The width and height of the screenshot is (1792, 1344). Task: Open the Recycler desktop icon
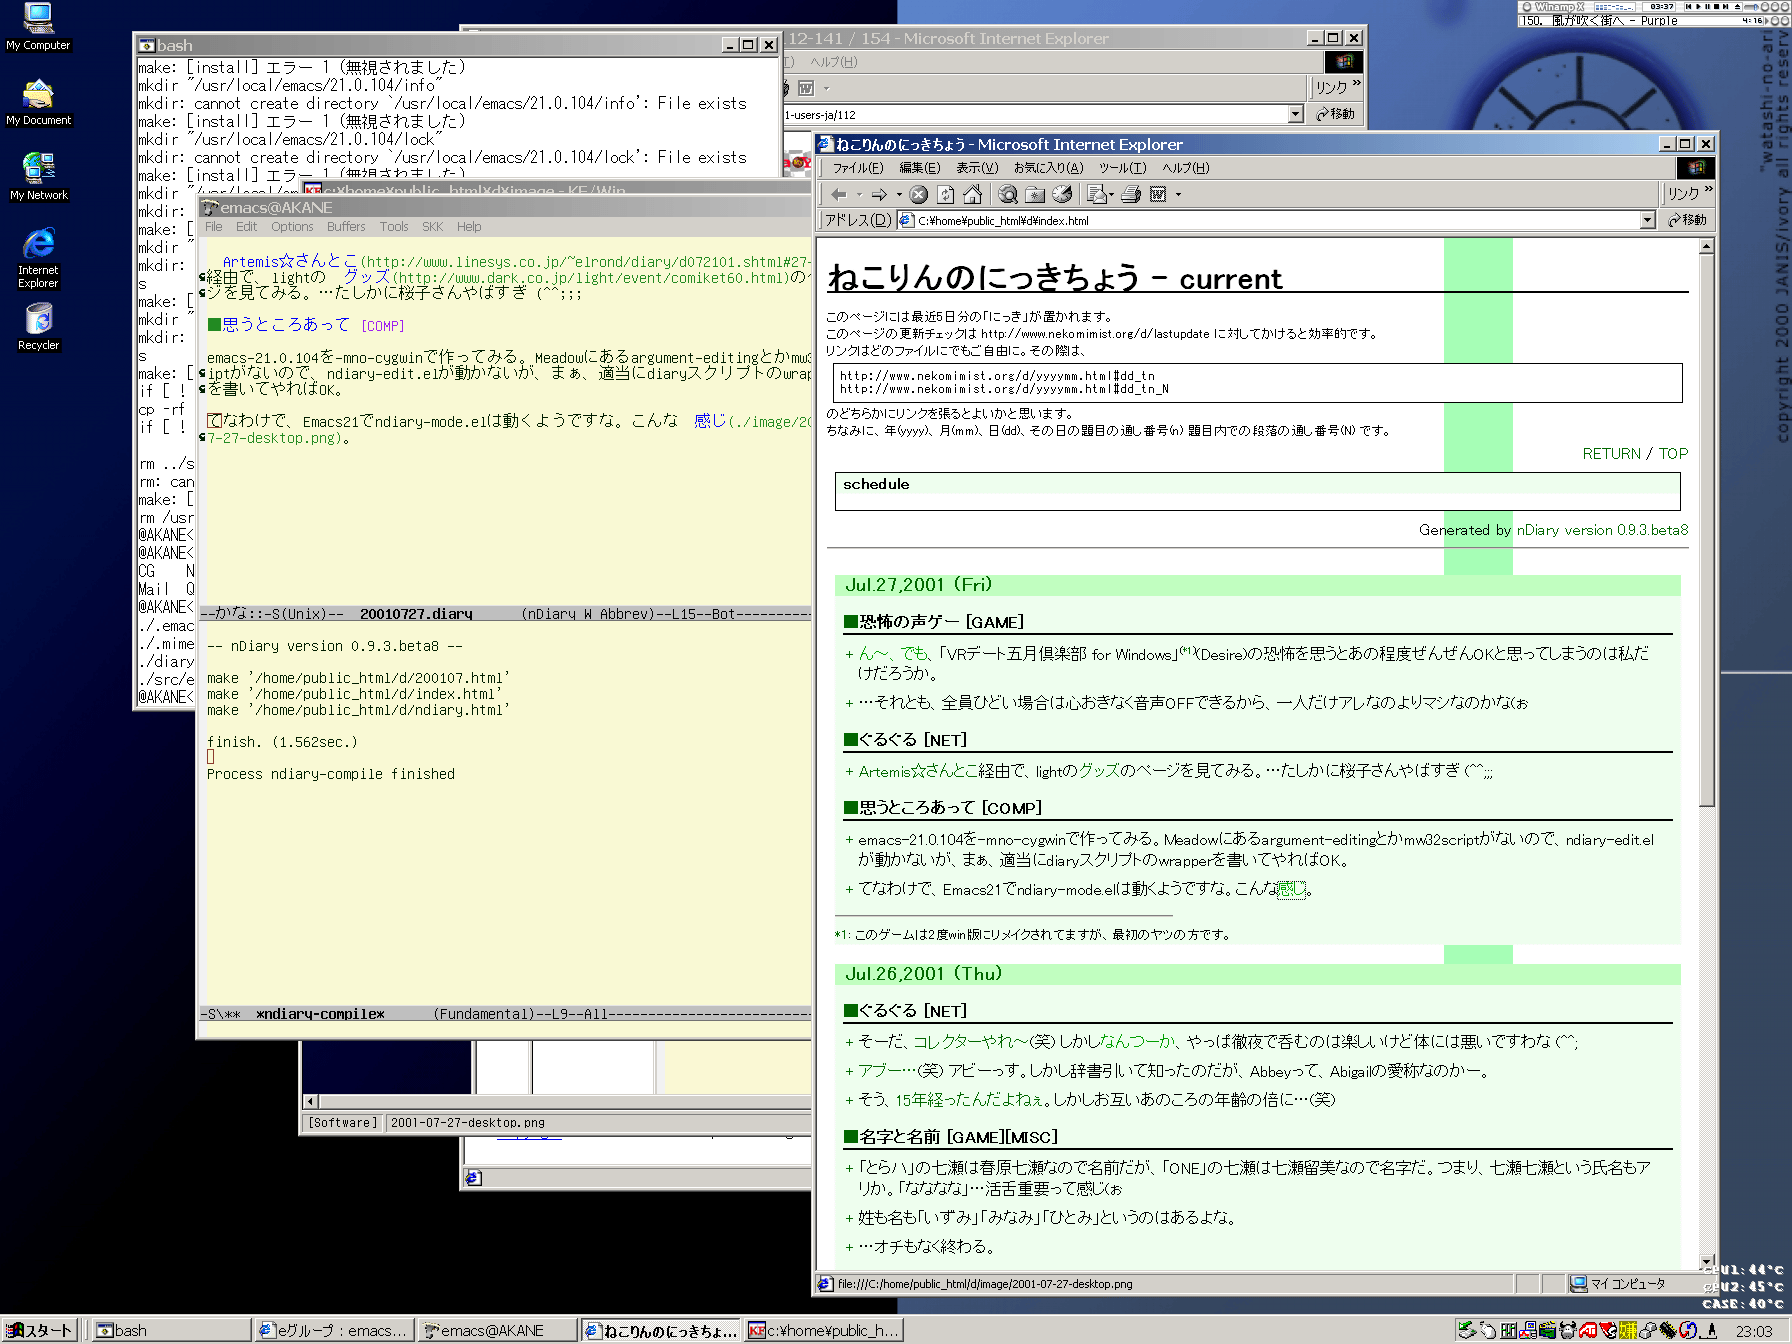pos(38,327)
